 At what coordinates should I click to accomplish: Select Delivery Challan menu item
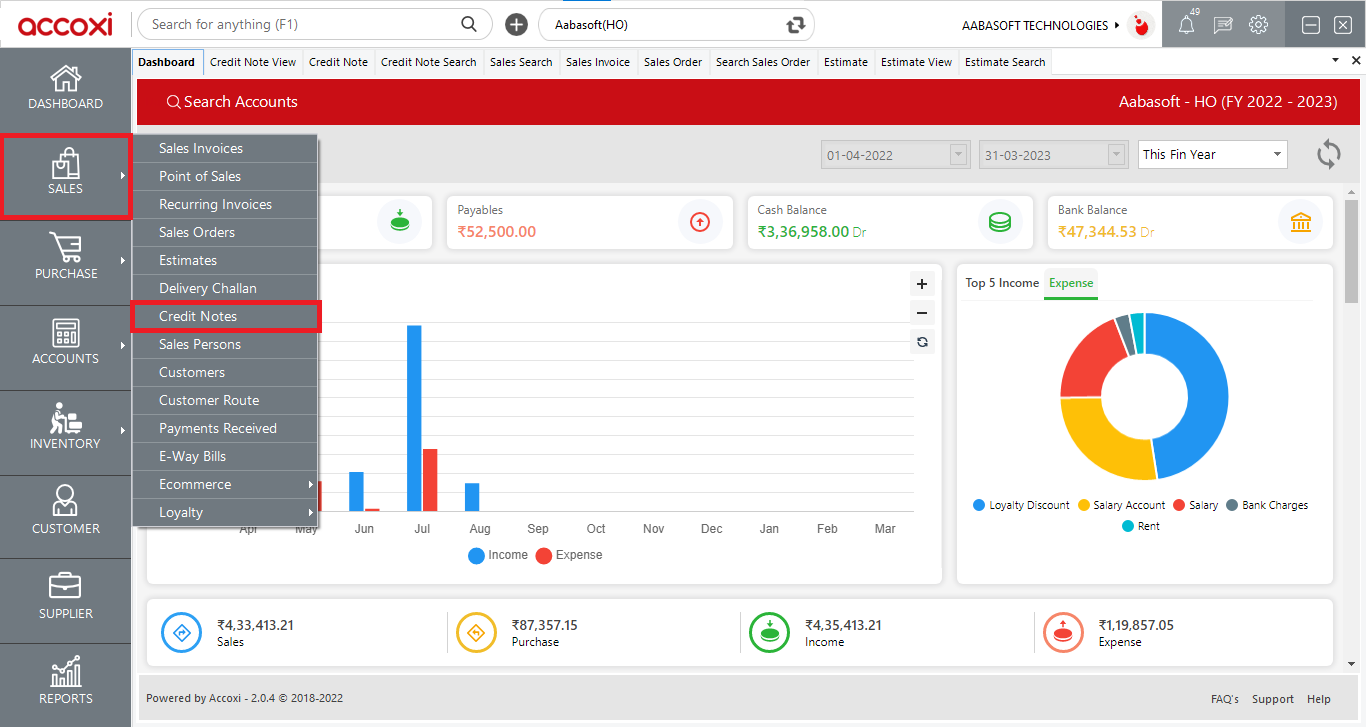coord(225,288)
